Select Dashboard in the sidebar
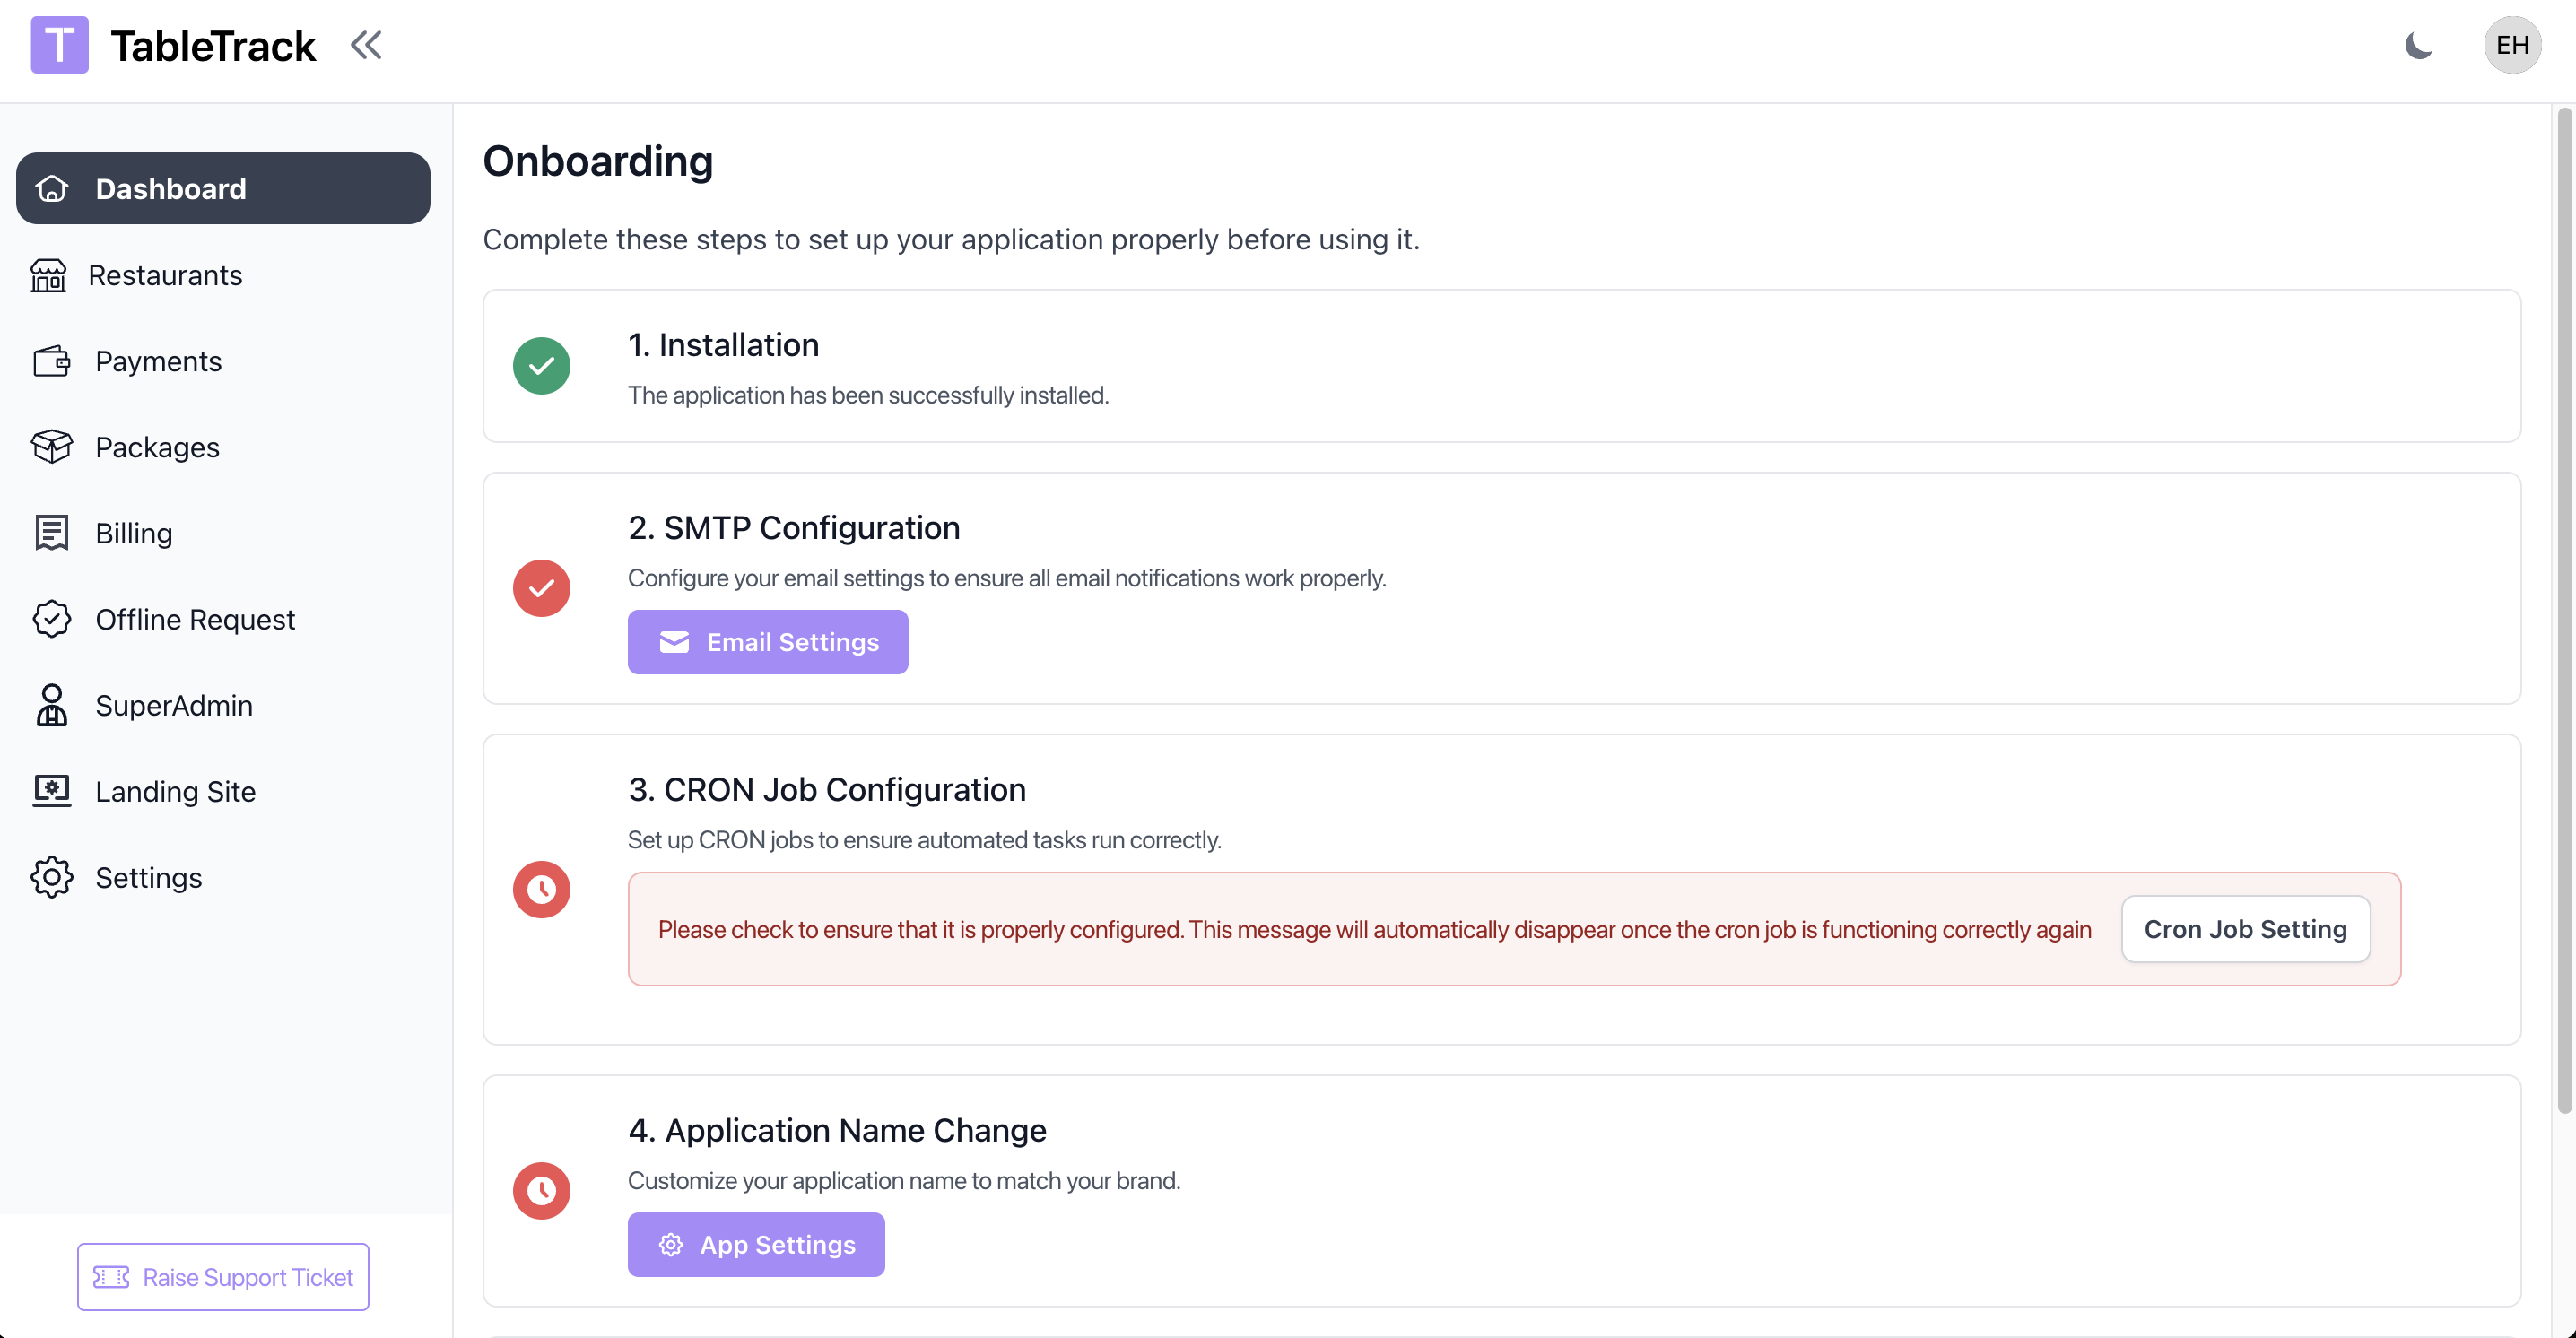Viewport: 2576px width, 1338px height. point(223,188)
